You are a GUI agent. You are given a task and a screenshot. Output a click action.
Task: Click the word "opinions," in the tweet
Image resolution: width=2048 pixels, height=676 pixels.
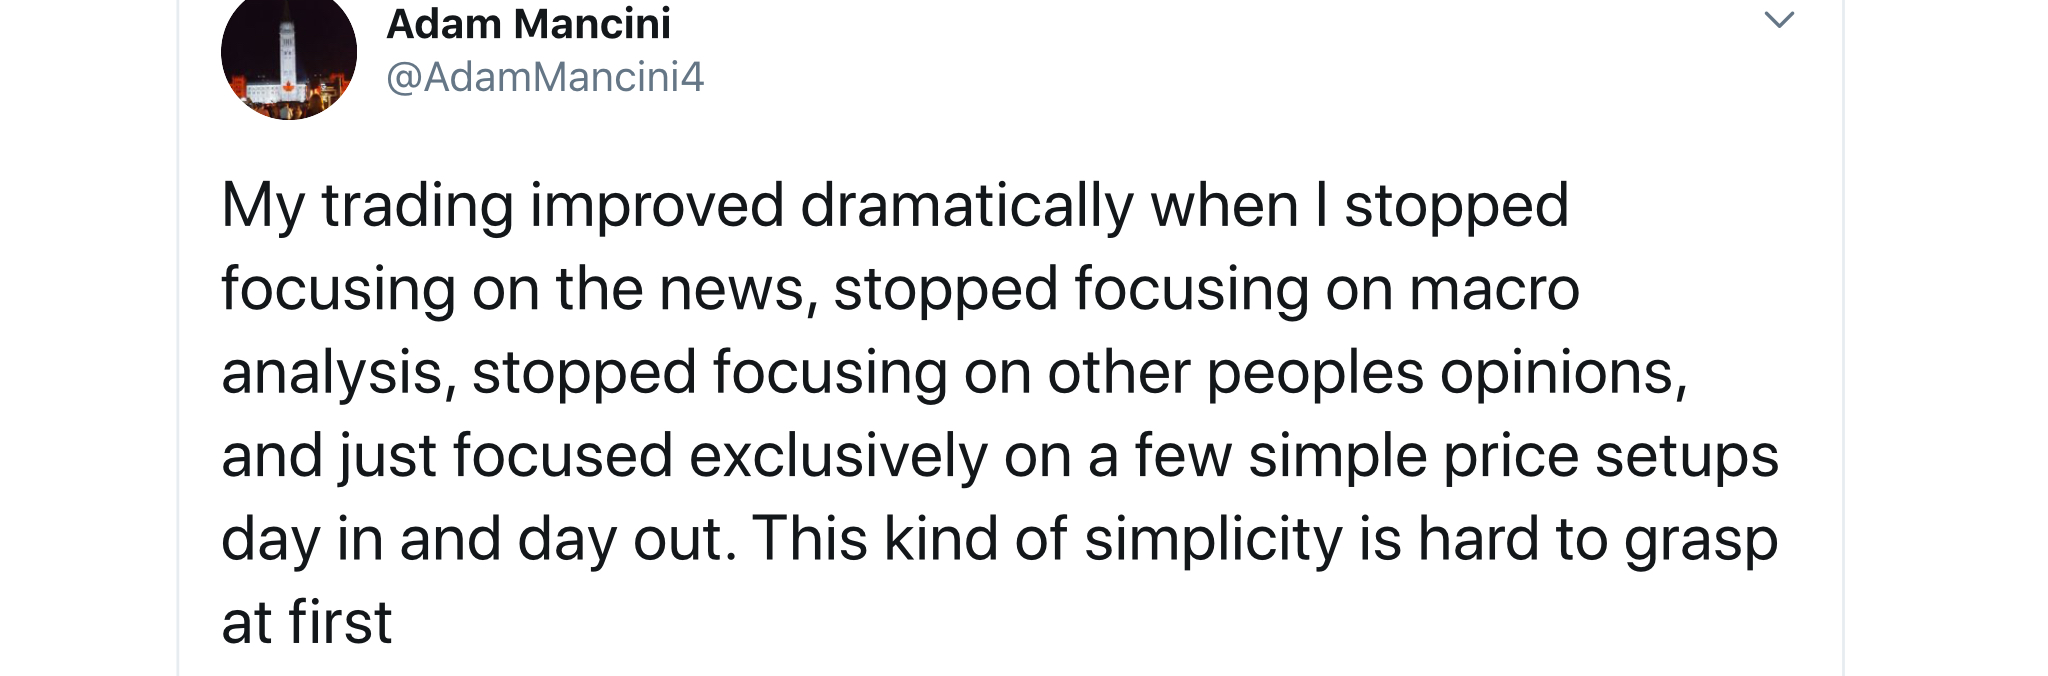[1563, 372]
